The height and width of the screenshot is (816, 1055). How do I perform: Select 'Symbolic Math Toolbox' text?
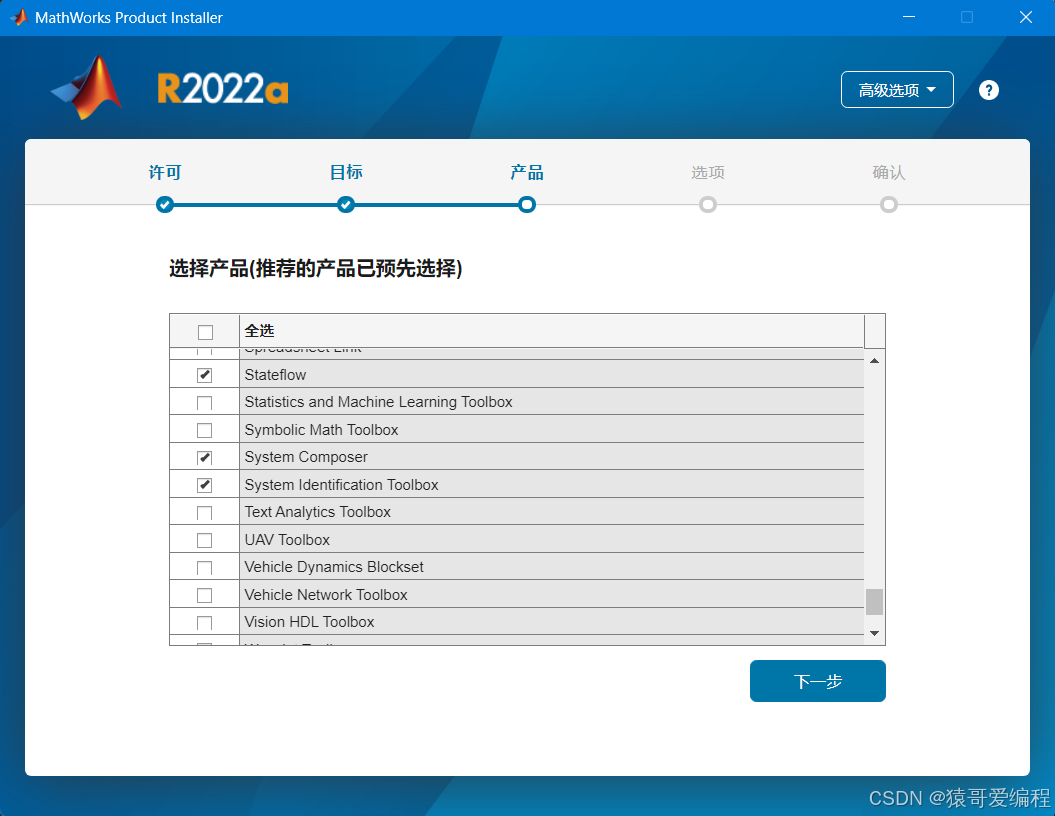321,430
